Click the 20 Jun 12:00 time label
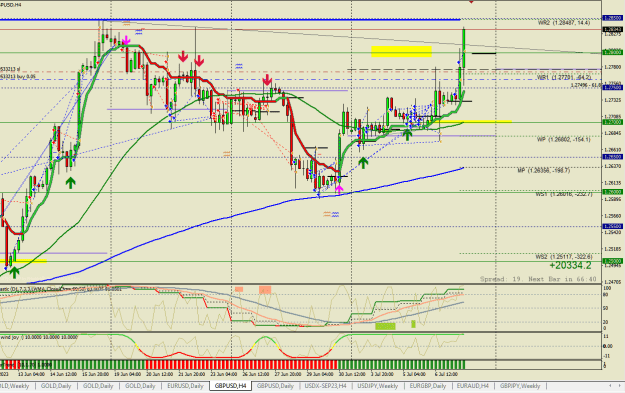 pyautogui.click(x=159, y=374)
